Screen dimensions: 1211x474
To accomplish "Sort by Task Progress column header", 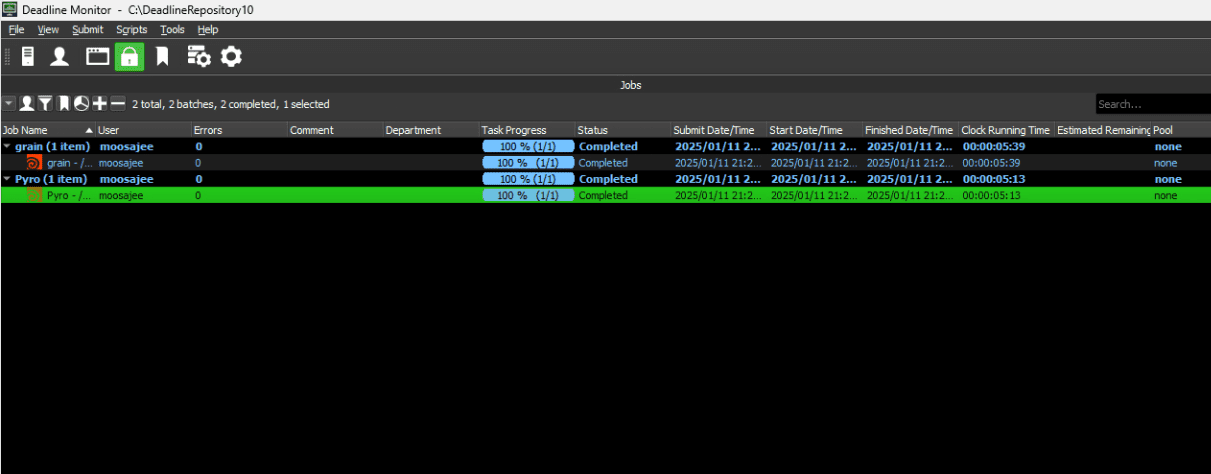I will (x=527, y=130).
